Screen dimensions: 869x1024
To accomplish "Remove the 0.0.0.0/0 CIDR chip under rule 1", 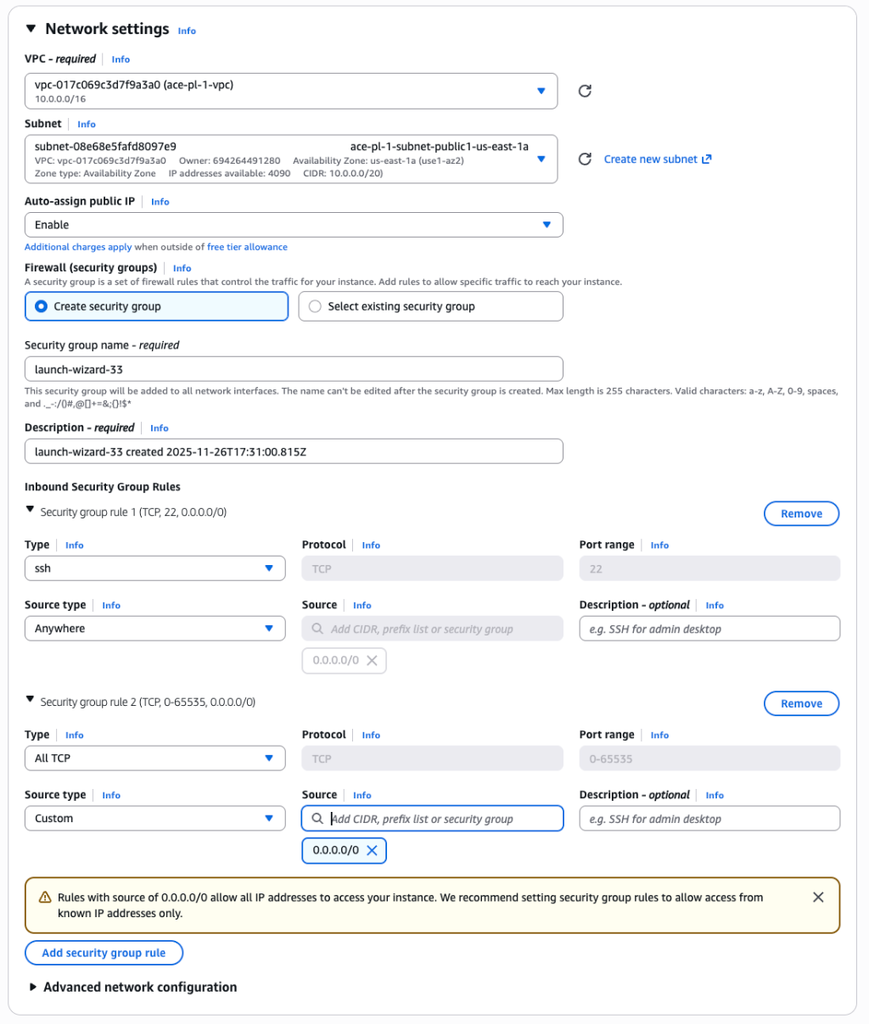I will [x=371, y=660].
